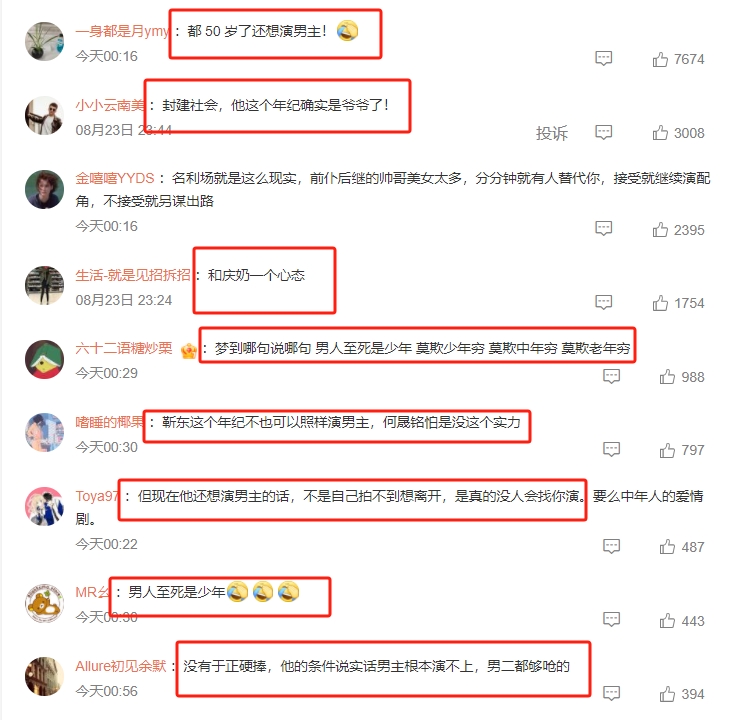
Task: Reply to 金嘻嘻YYDS's comment
Action: 604,228
